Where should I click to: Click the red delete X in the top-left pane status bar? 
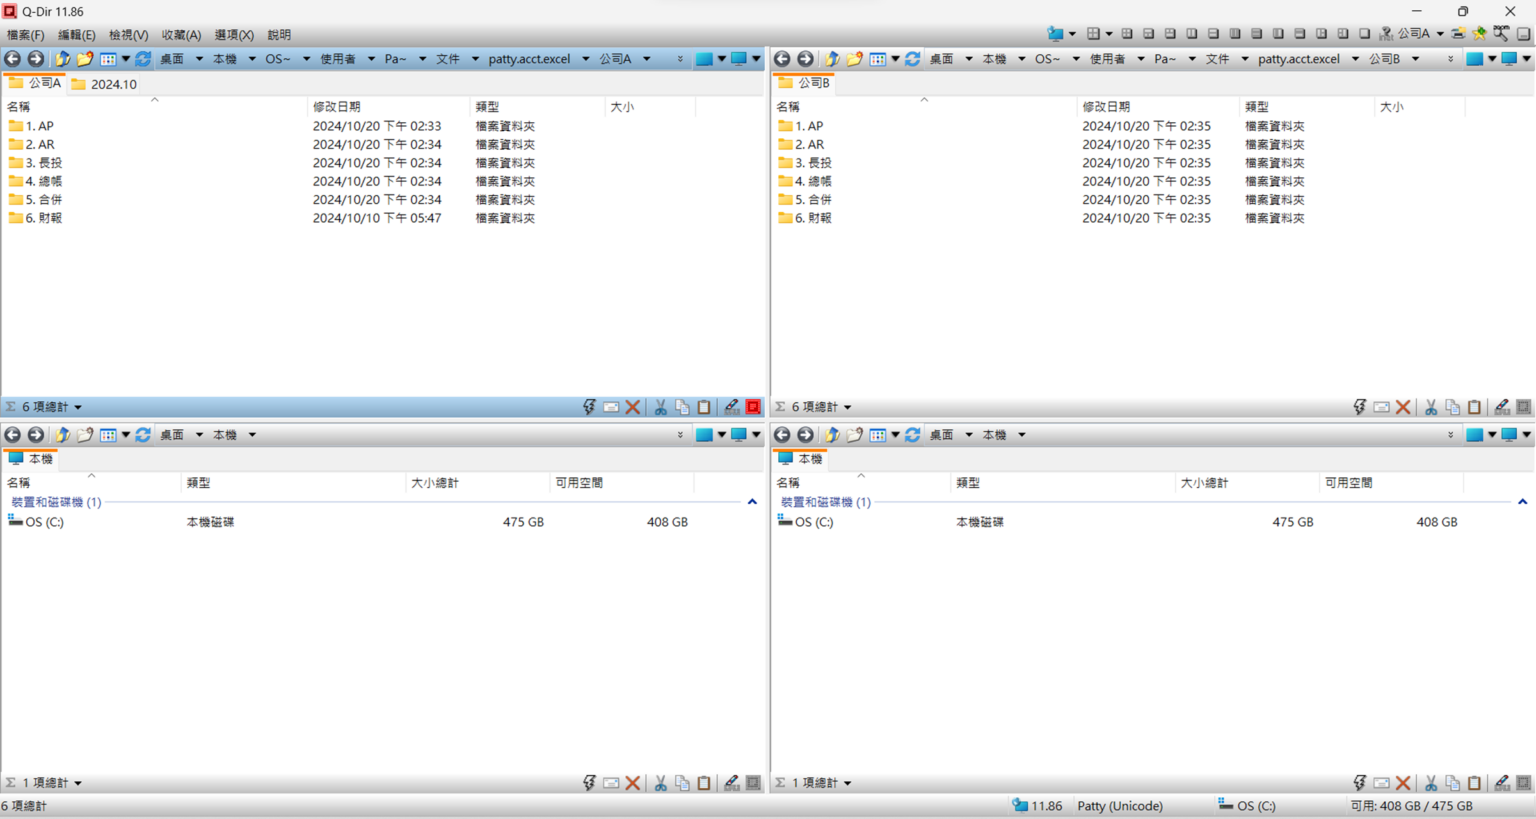pos(633,407)
